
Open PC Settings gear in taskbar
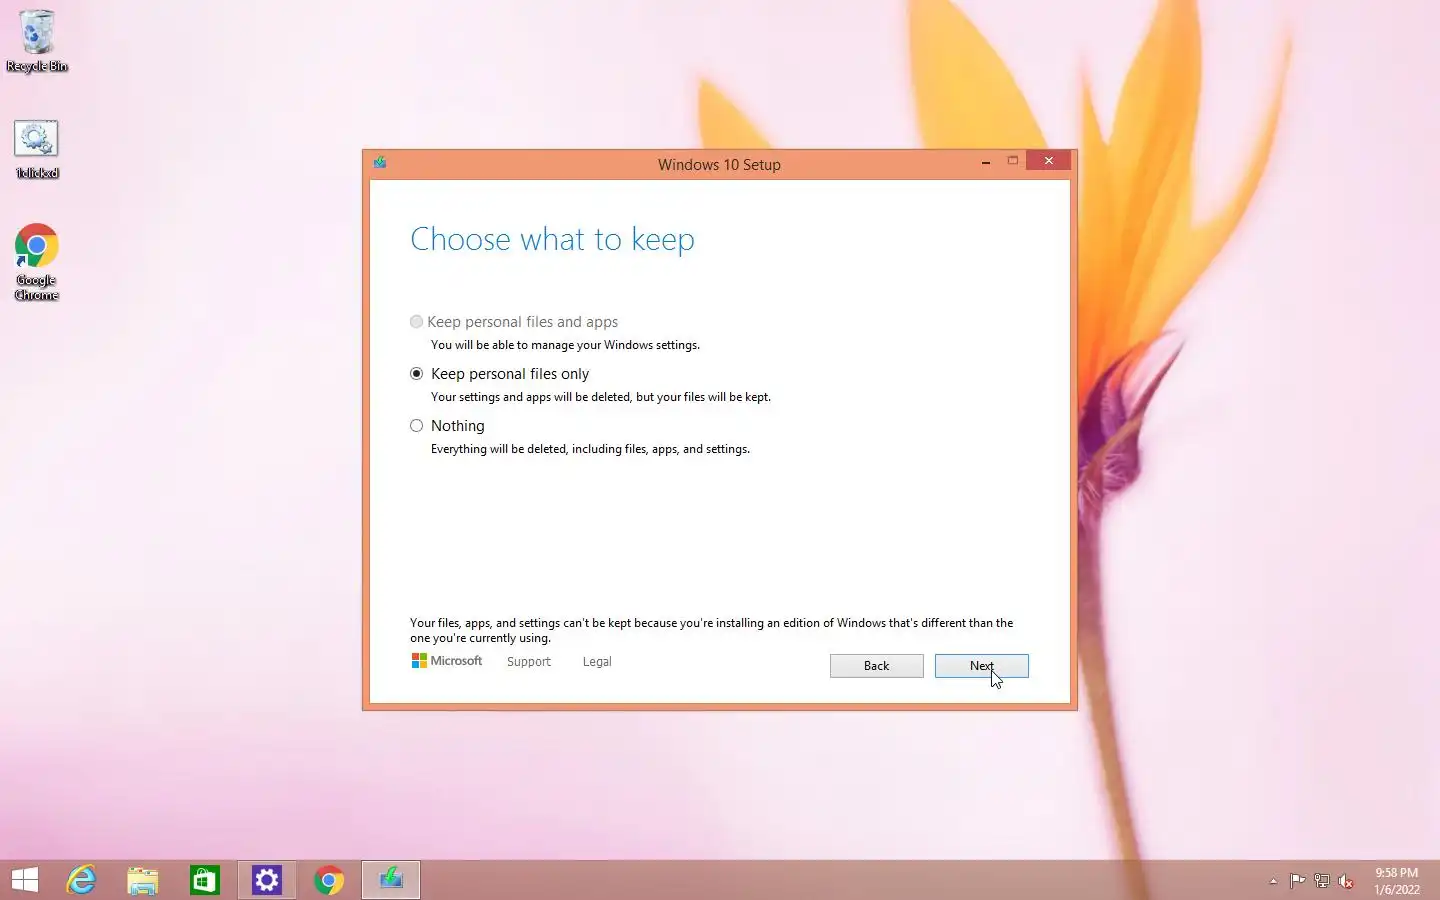pos(267,880)
